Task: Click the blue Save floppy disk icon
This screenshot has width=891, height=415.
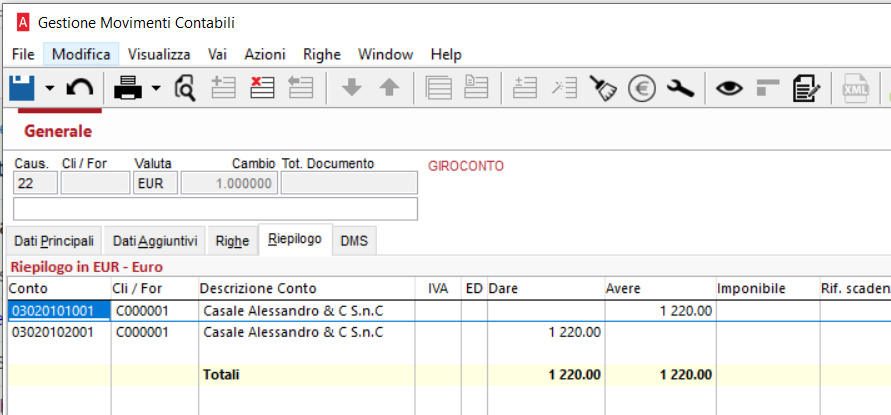Action: pyautogui.click(x=22, y=88)
